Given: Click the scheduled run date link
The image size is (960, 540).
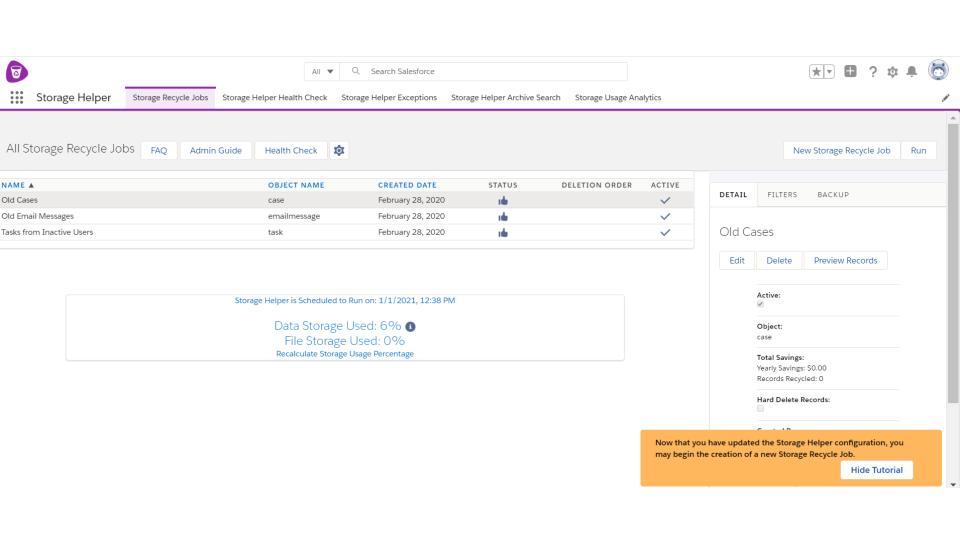Looking at the screenshot, I should 345,301.
